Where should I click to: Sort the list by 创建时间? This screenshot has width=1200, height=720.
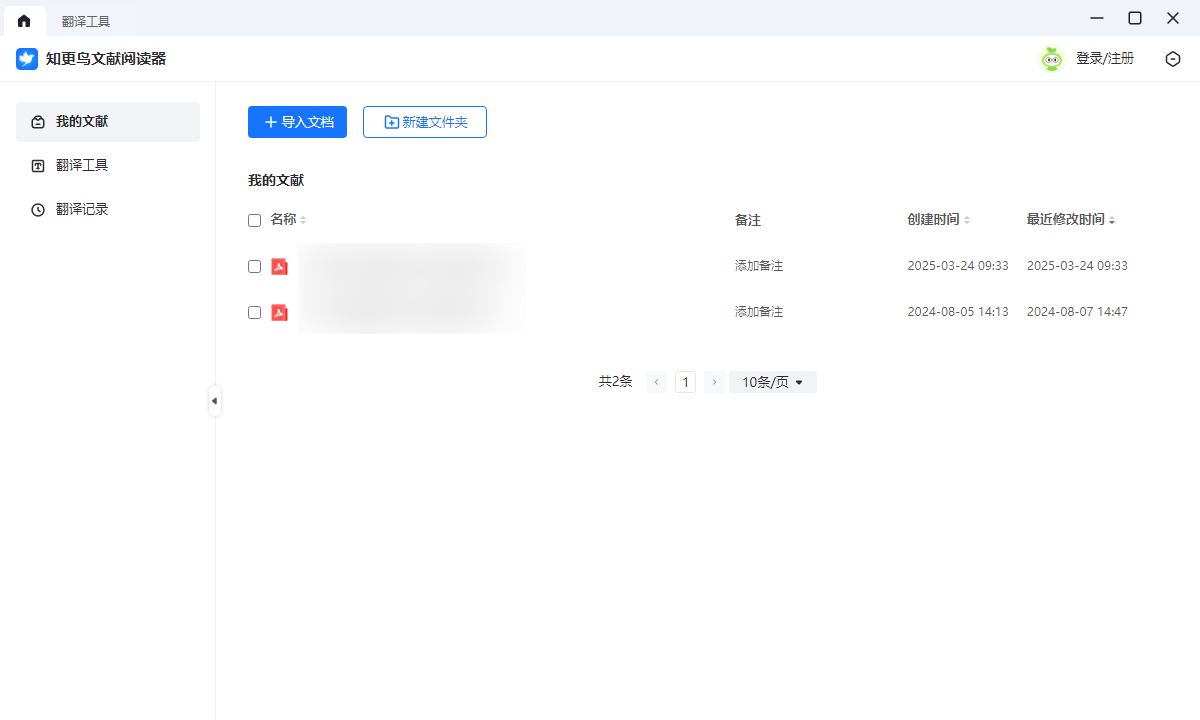(967, 220)
